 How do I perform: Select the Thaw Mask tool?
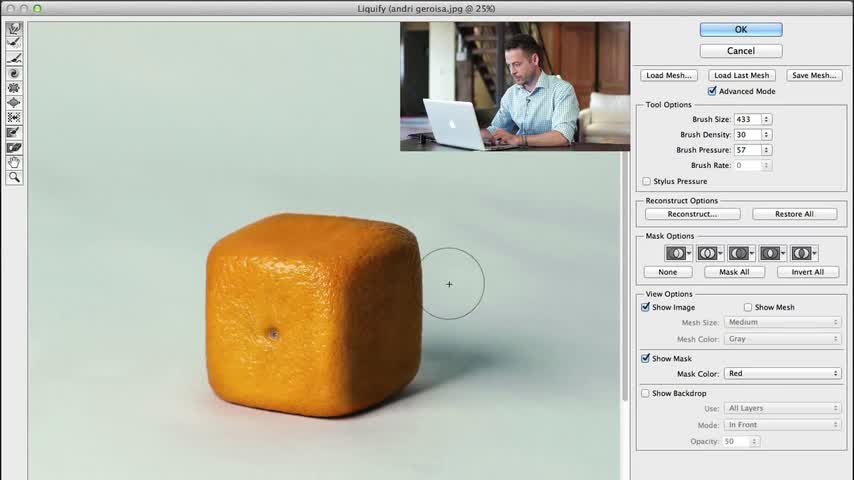(x=14, y=148)
